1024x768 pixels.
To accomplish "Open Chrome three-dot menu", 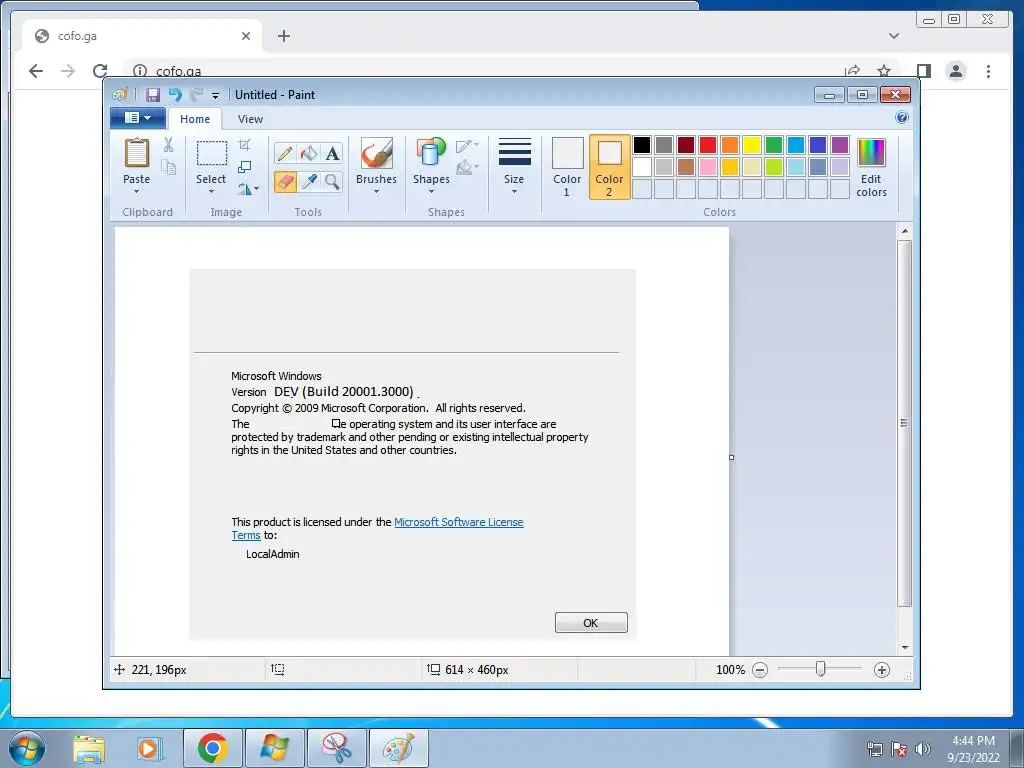I will click(x=988, y=71).
